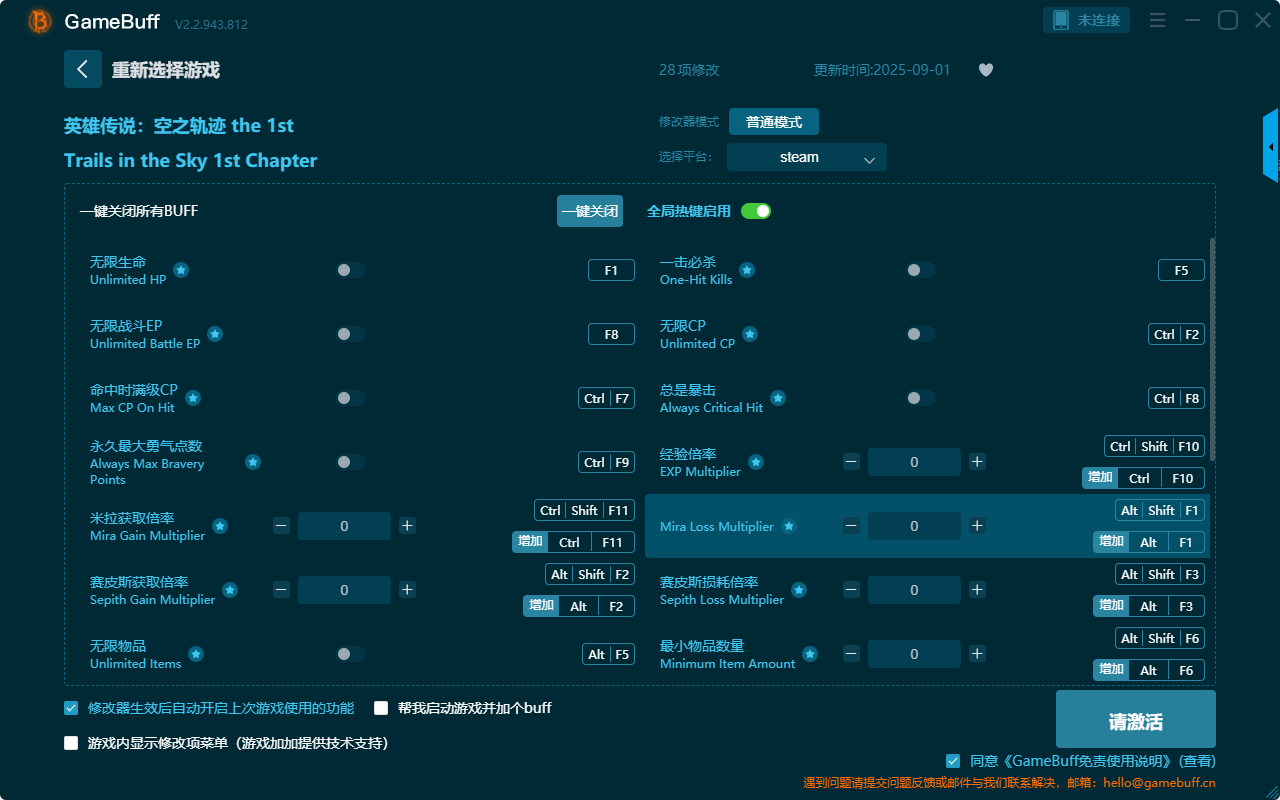This screenshot has height=800, width=1280.
Task: Expand the blue side panel arrow tab
Action: coord(1271,146)
